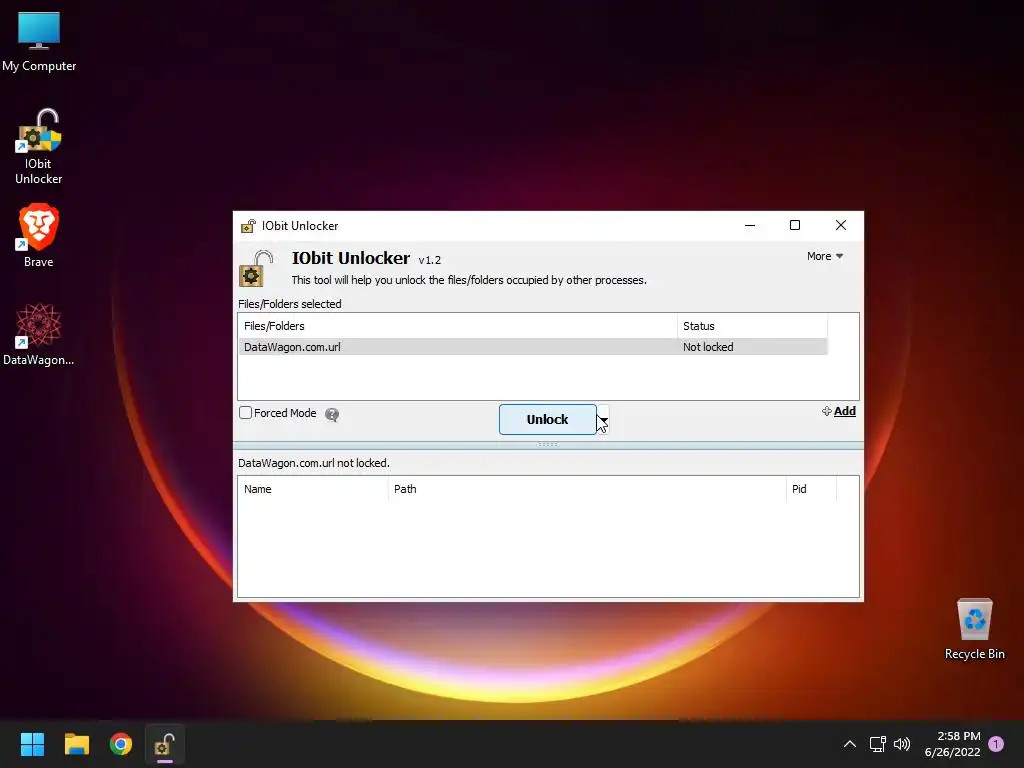Viewport: 1024px width, 768px height.
Task: Click the Path column header
Action: (x=587, y=489)
